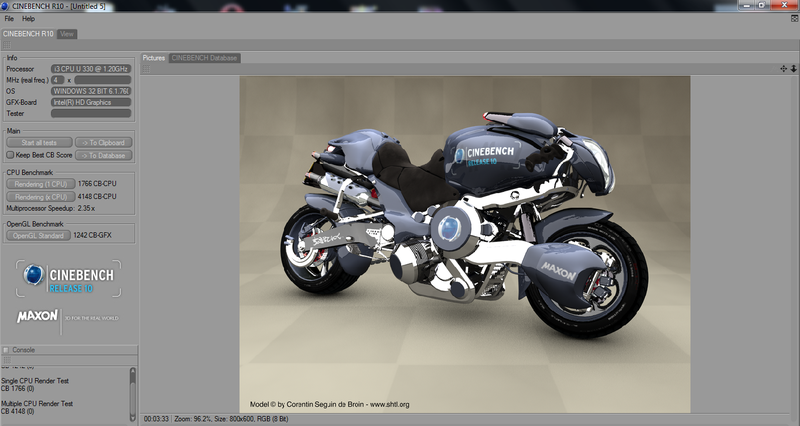Enable the Keep Best CB Score checkbox
Viewport: 800px width, 426px height.
pos(10,155)
